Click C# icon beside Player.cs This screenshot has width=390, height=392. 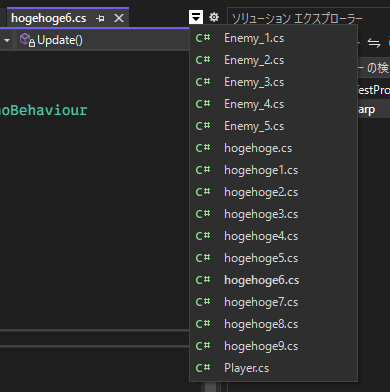[x=203, y=368]
